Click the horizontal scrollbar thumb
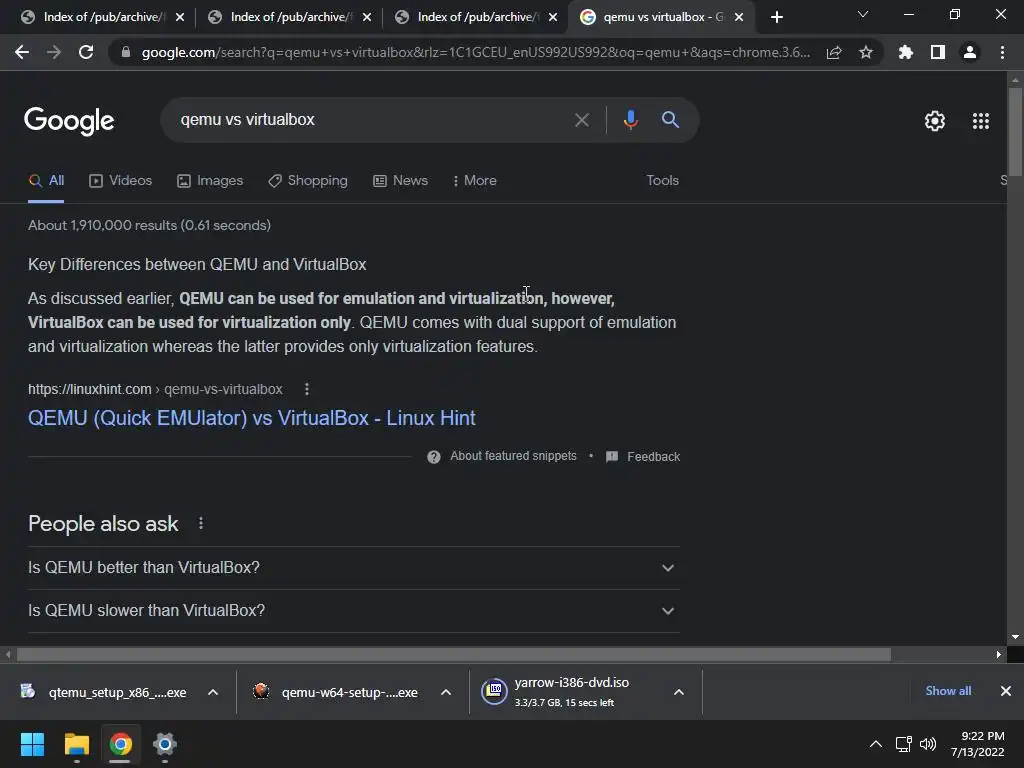 (x=454, y=654)
